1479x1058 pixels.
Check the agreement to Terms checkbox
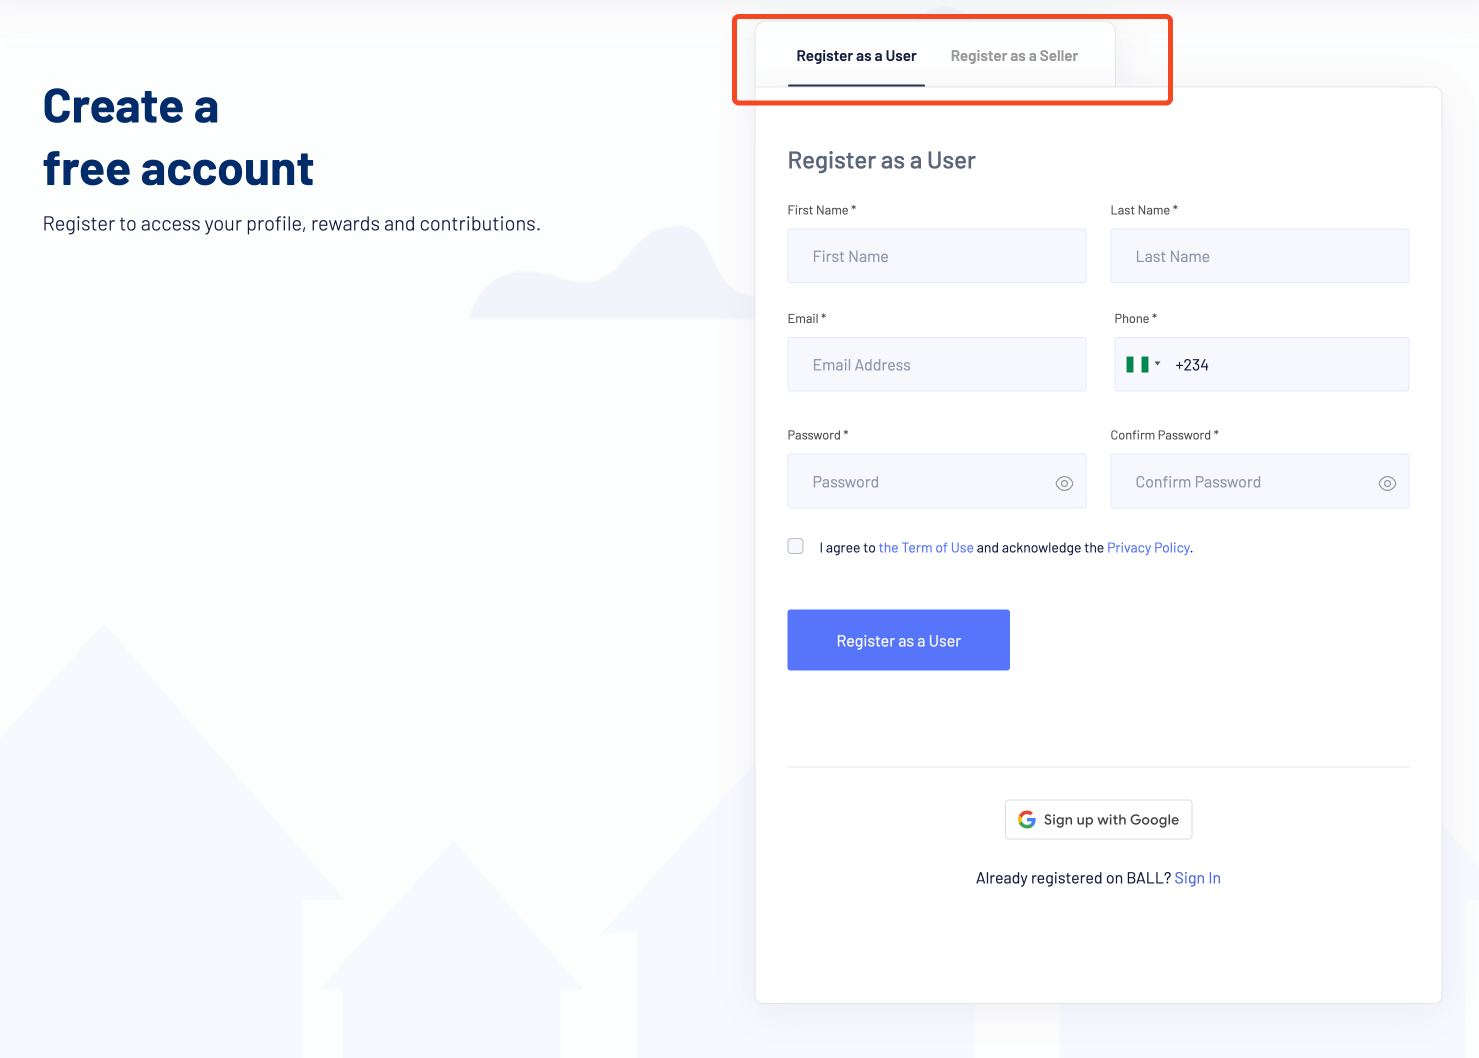click(x=795, y=546)
